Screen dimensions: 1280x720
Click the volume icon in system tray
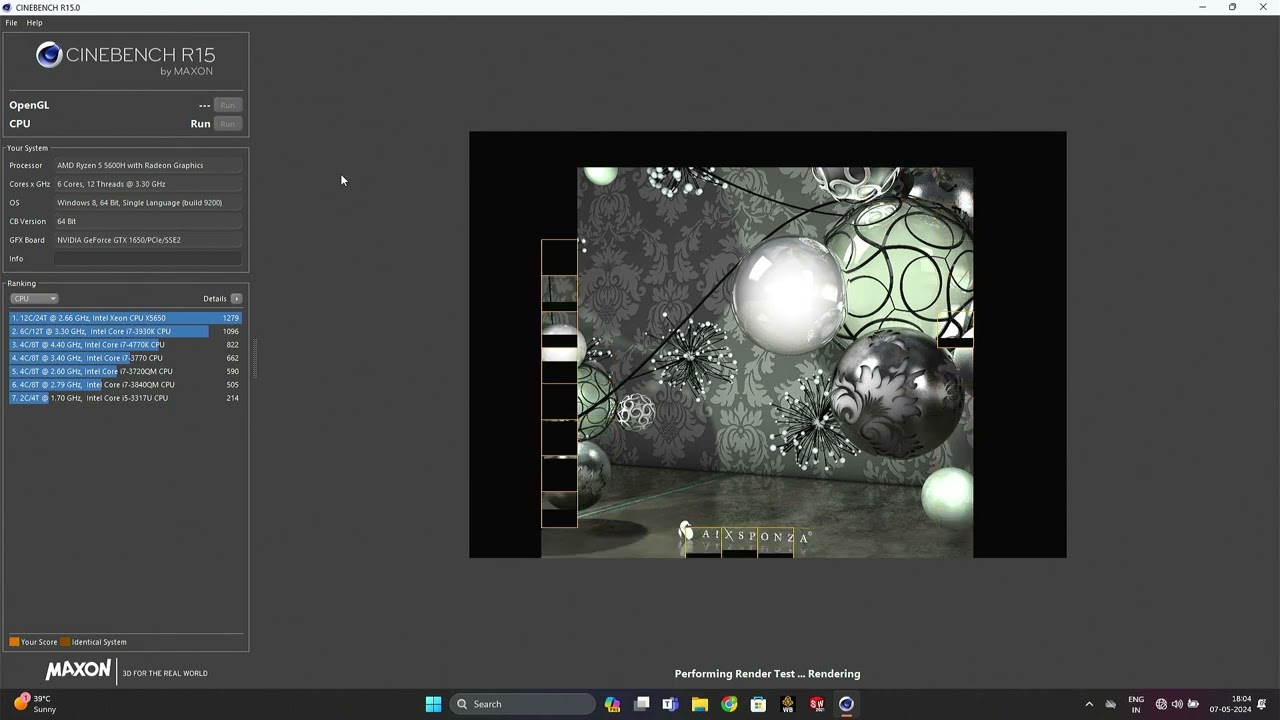[1177, 704]
